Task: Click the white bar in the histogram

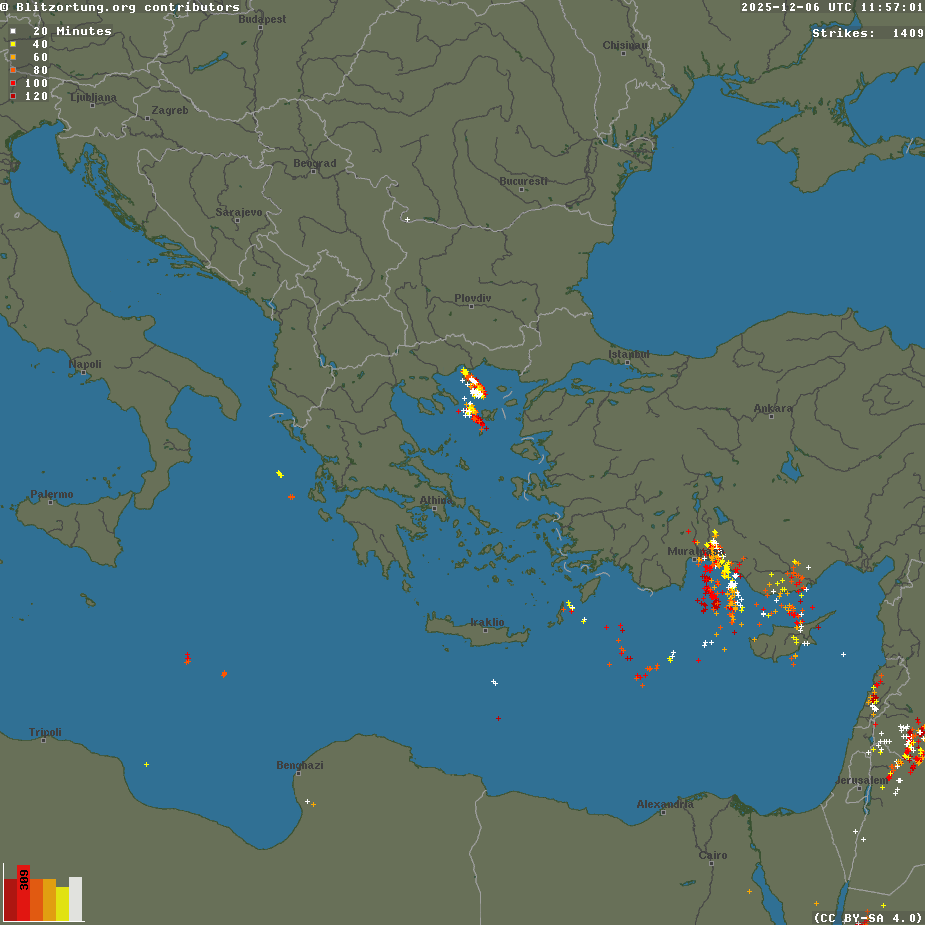Action: point(75,899)
